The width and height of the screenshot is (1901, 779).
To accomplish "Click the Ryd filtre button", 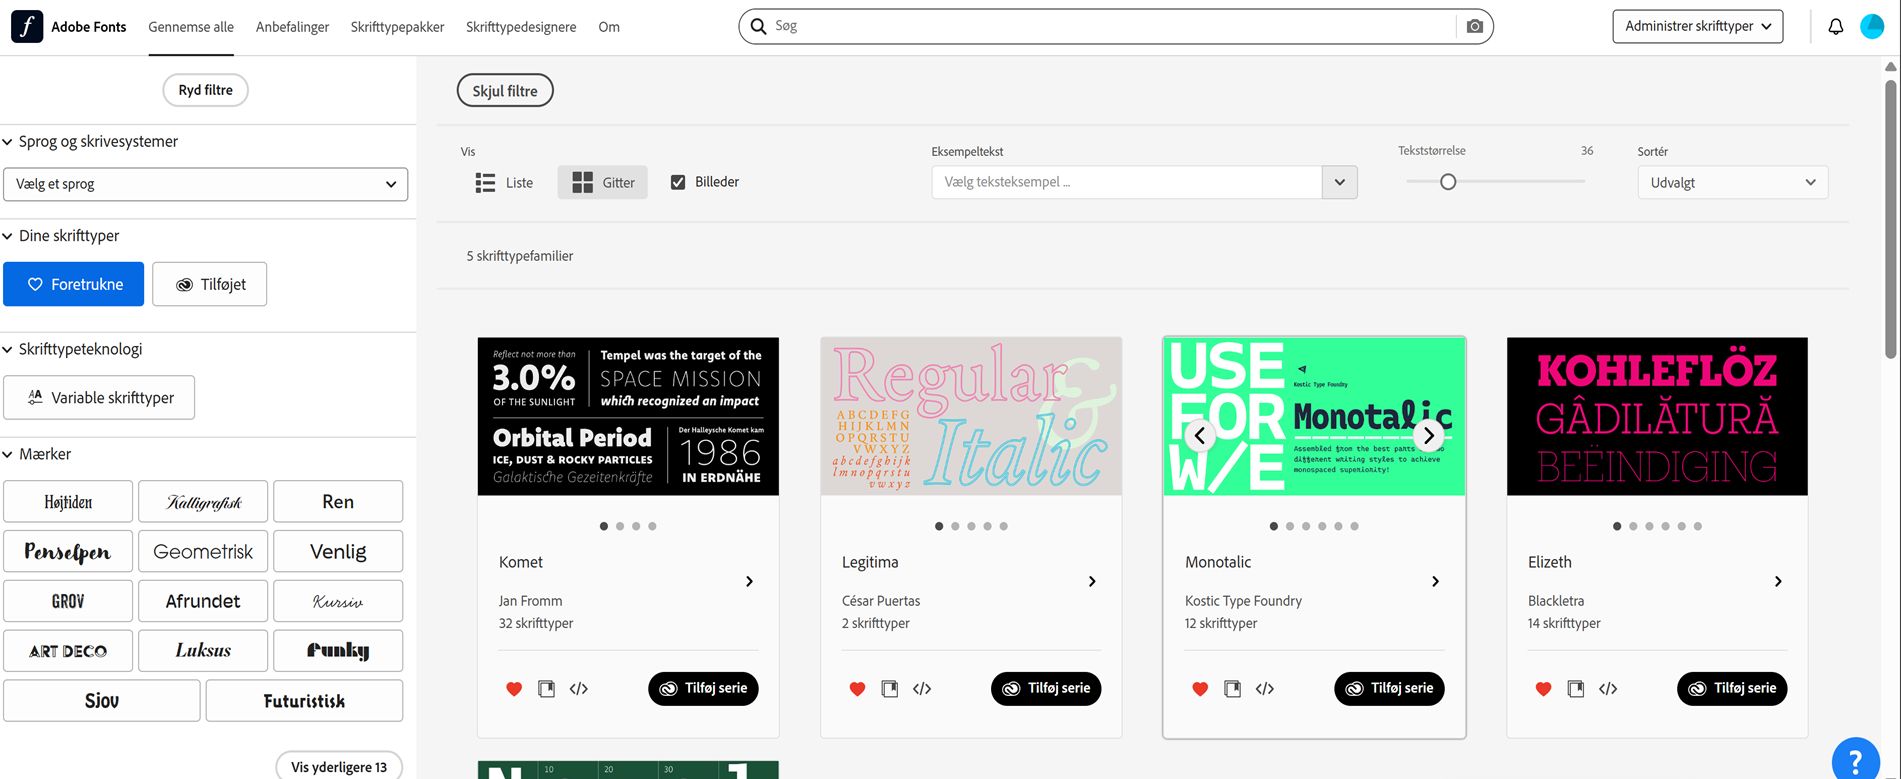I will 206,90.
